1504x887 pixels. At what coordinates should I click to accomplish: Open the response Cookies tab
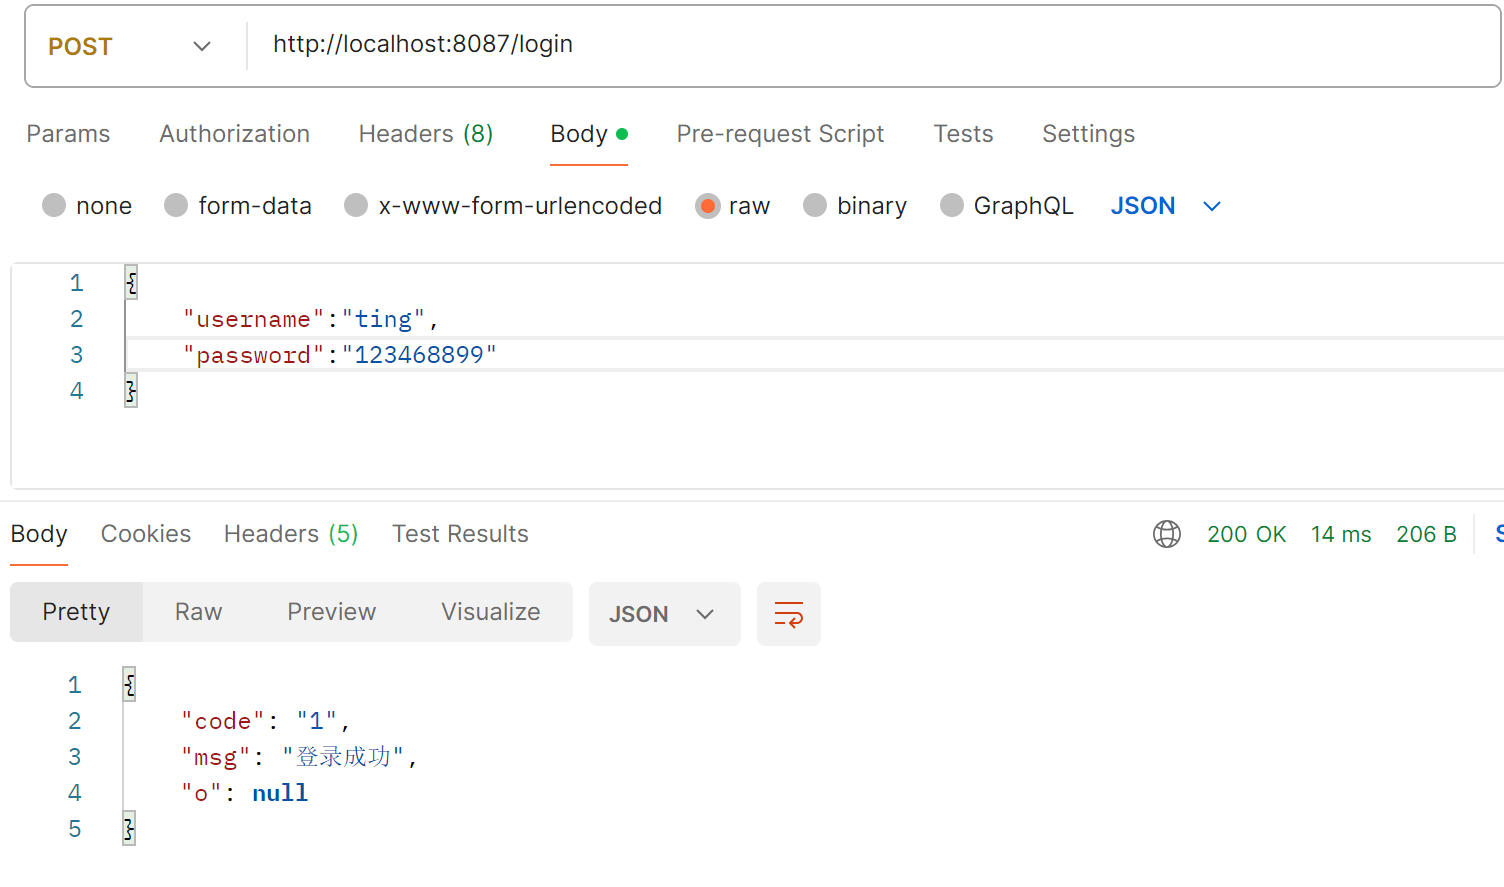(146, 534)
